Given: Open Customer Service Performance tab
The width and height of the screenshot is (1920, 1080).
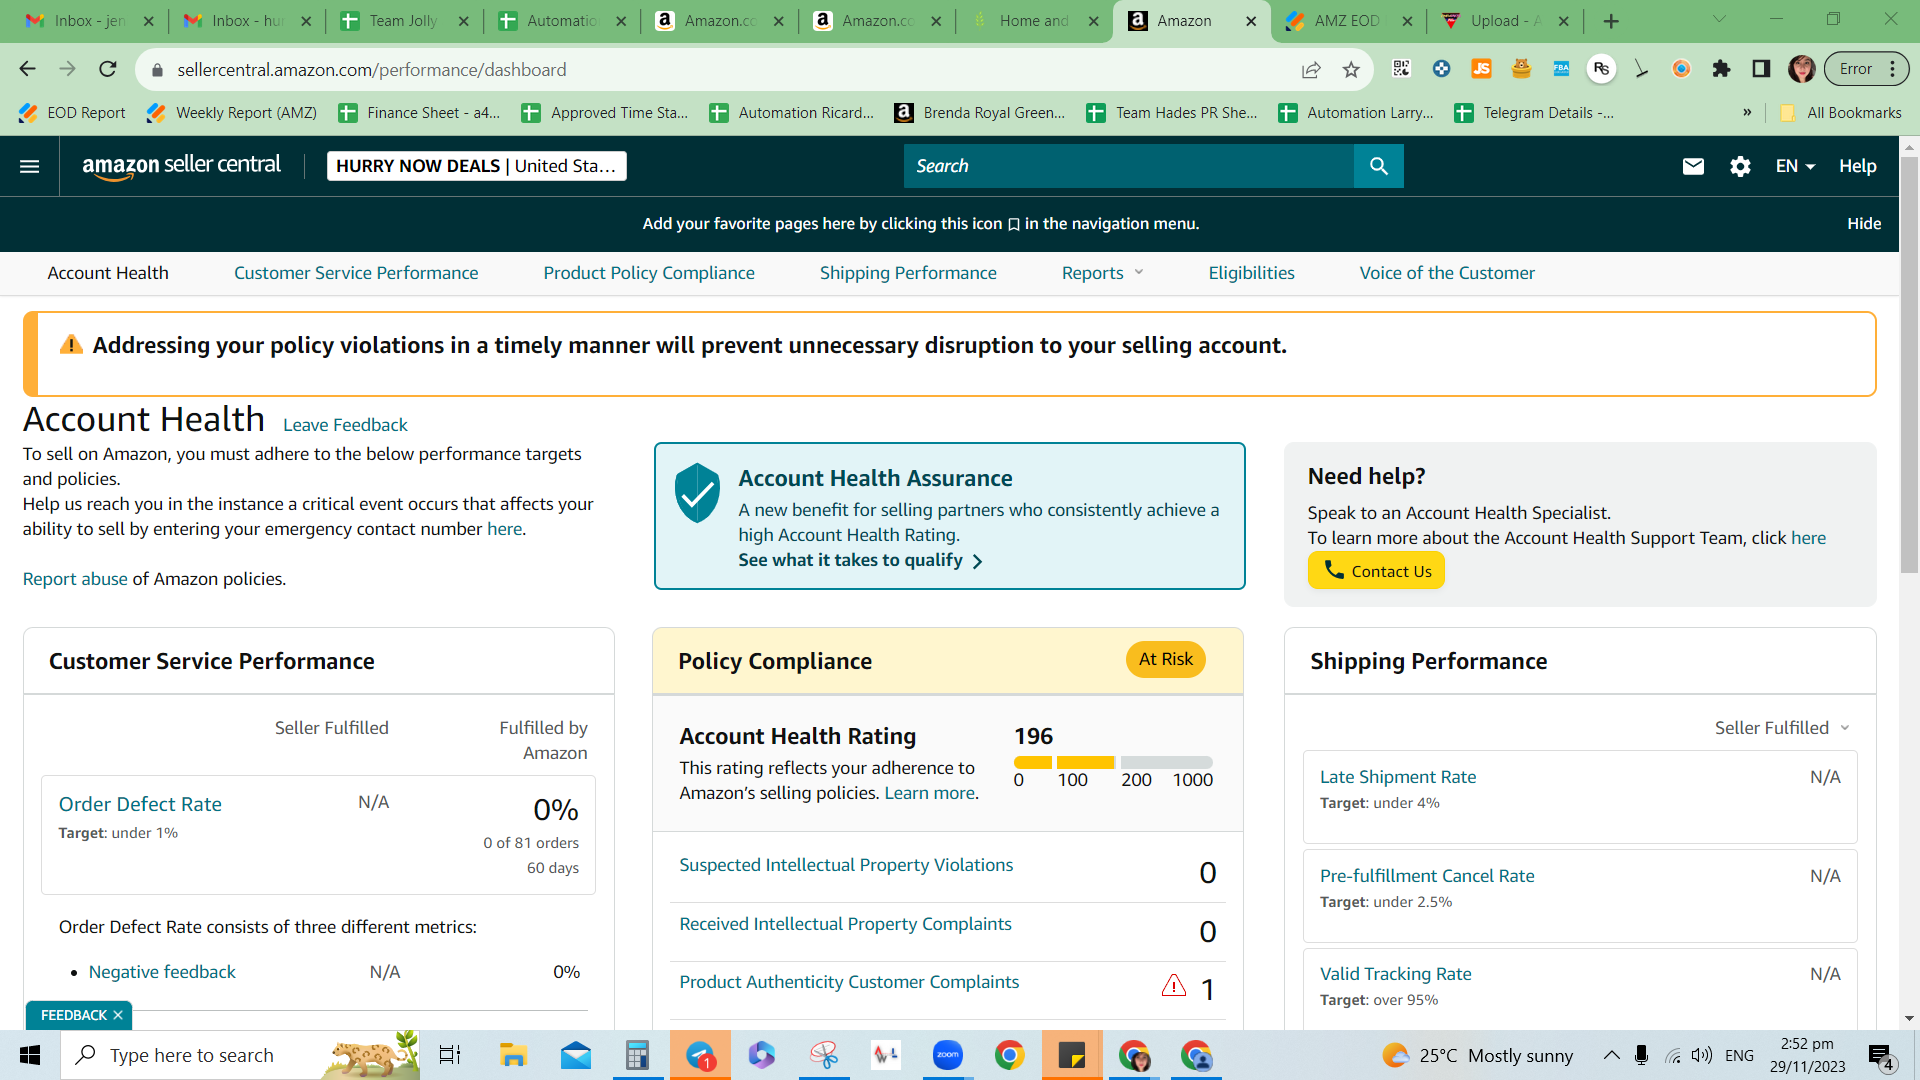Looking at the screenshot, I should 356,273.
